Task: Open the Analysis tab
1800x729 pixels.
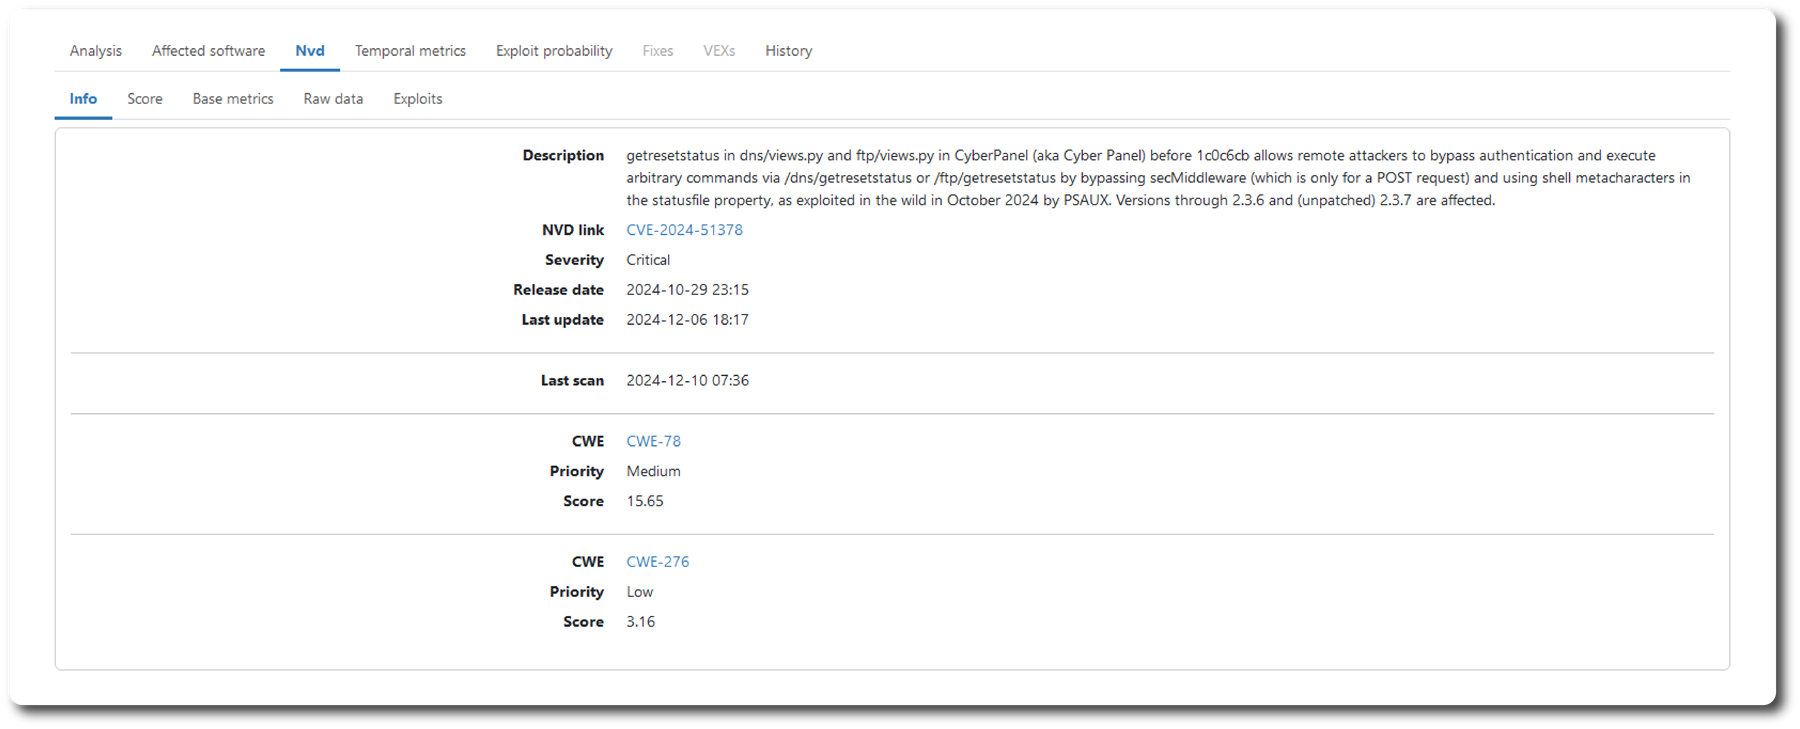Action: pyautogui.click(x=95, y=51)
